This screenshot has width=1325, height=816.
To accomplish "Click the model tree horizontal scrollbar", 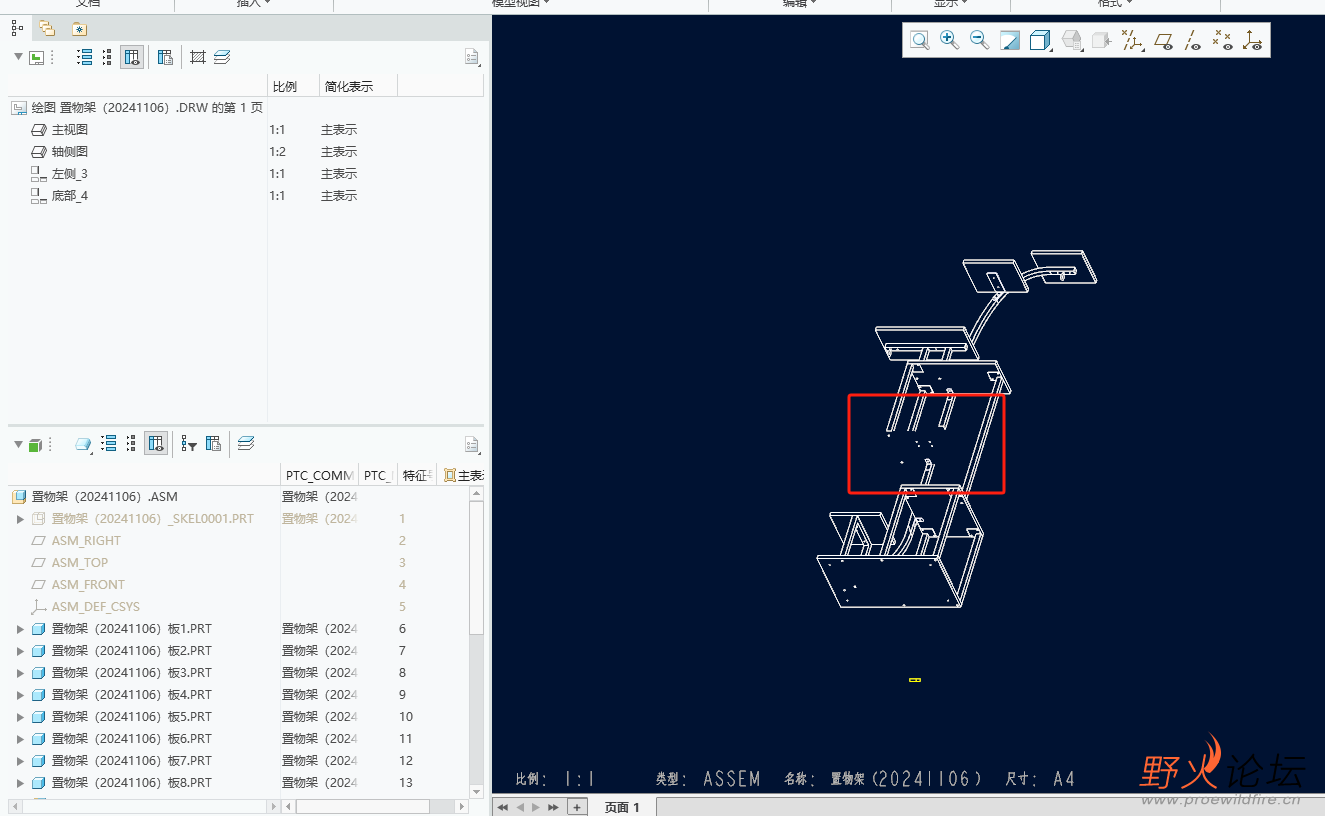I will (363, 806).
